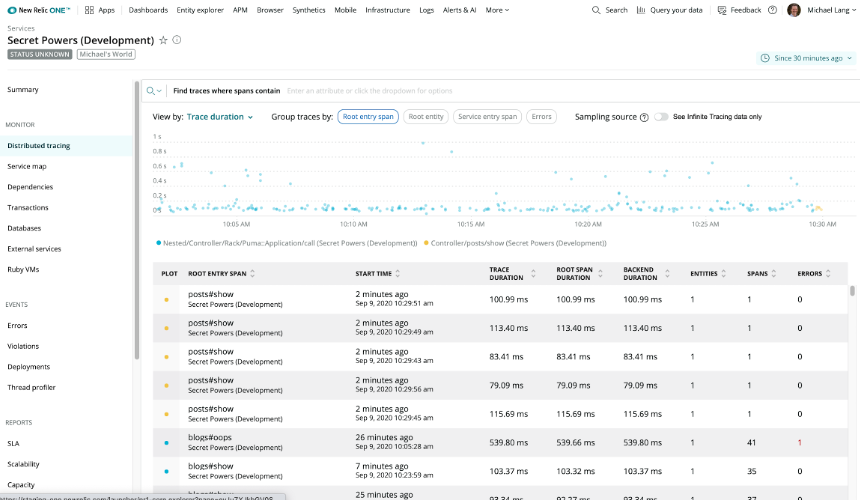Click plot dot for blogs#oops row
The width and height of the screenshot is (860, 500).
(166, 442)
